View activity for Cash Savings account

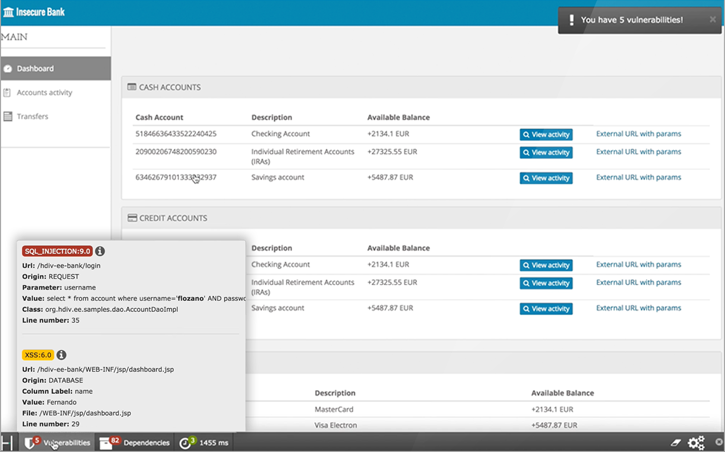[x=546, y=178]
